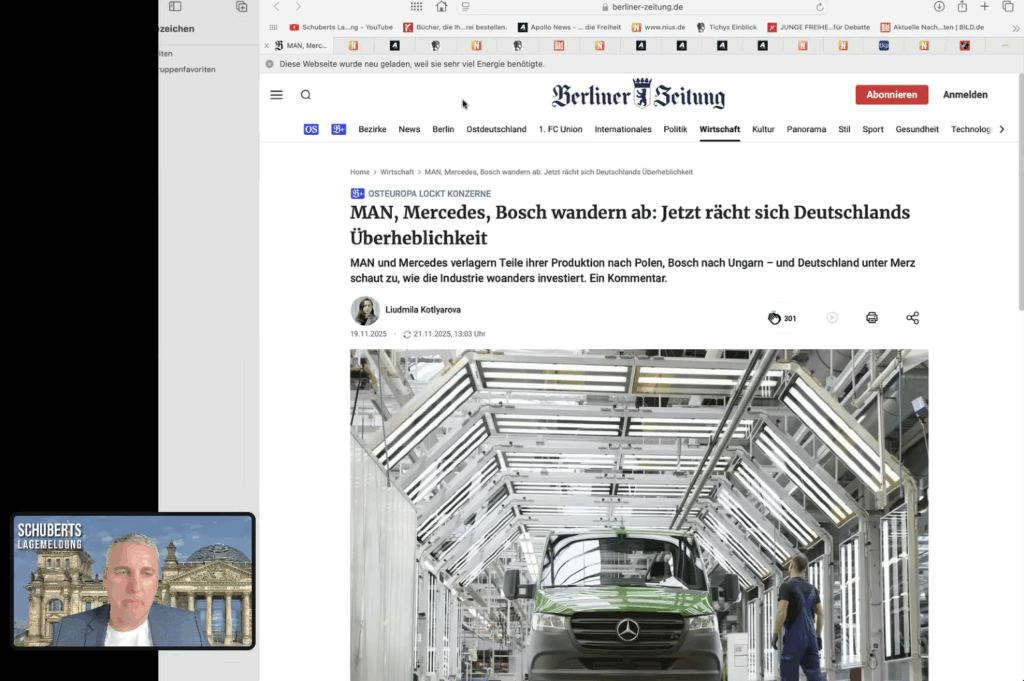
Task: Go to Safari home page icon
Action: tap(441, 7)
